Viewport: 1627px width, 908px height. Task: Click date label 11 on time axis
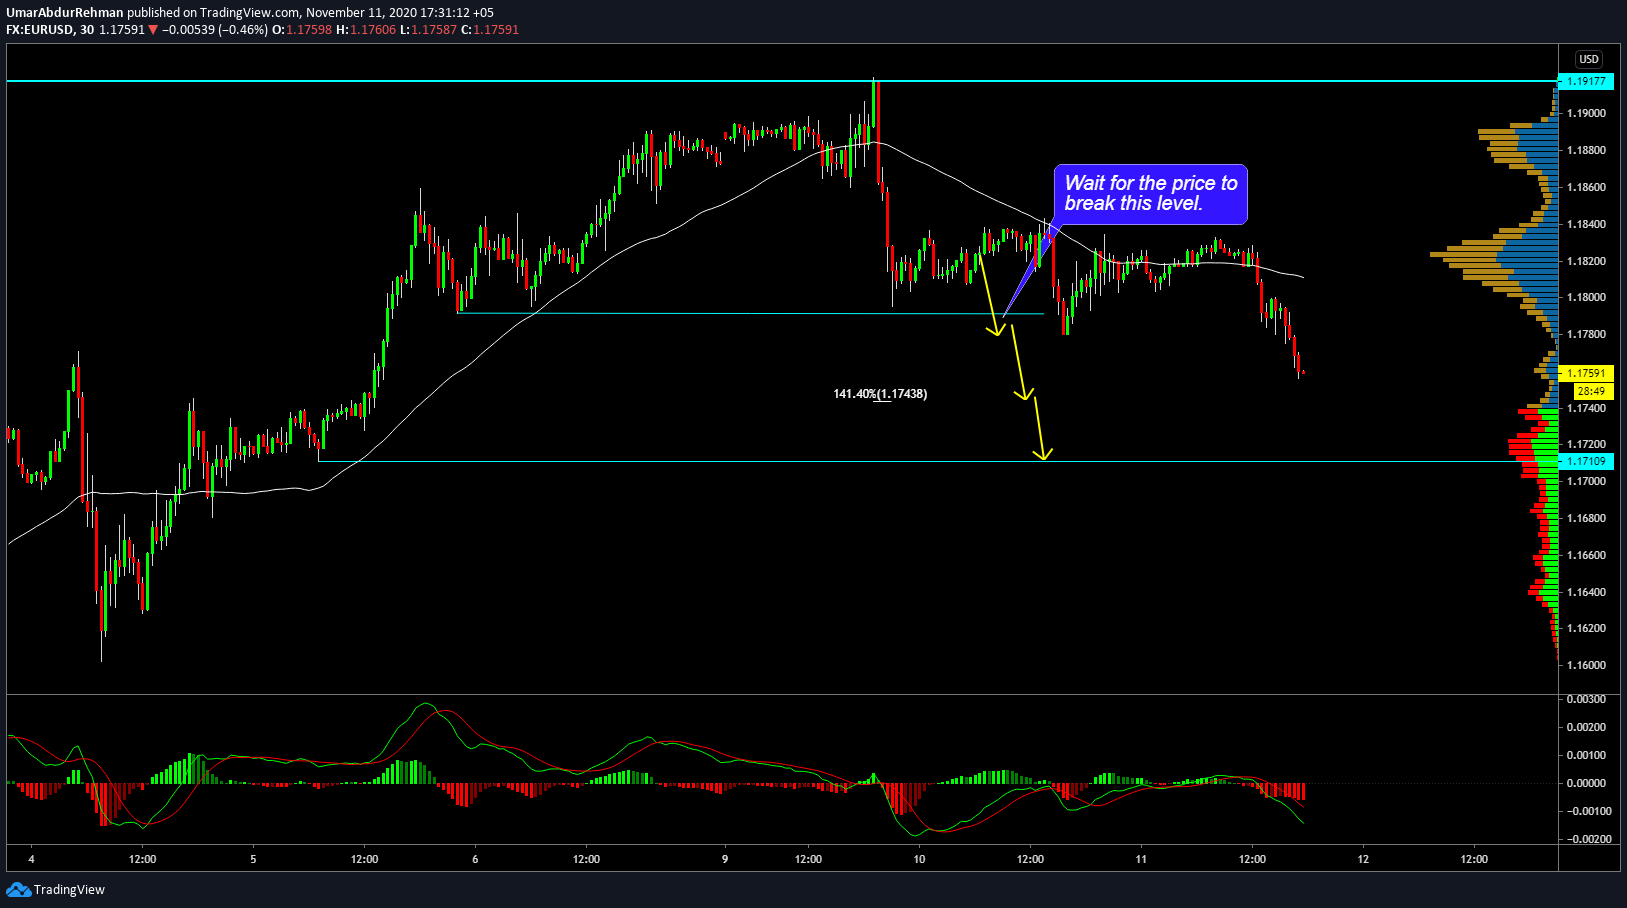tap(1141, 859)
